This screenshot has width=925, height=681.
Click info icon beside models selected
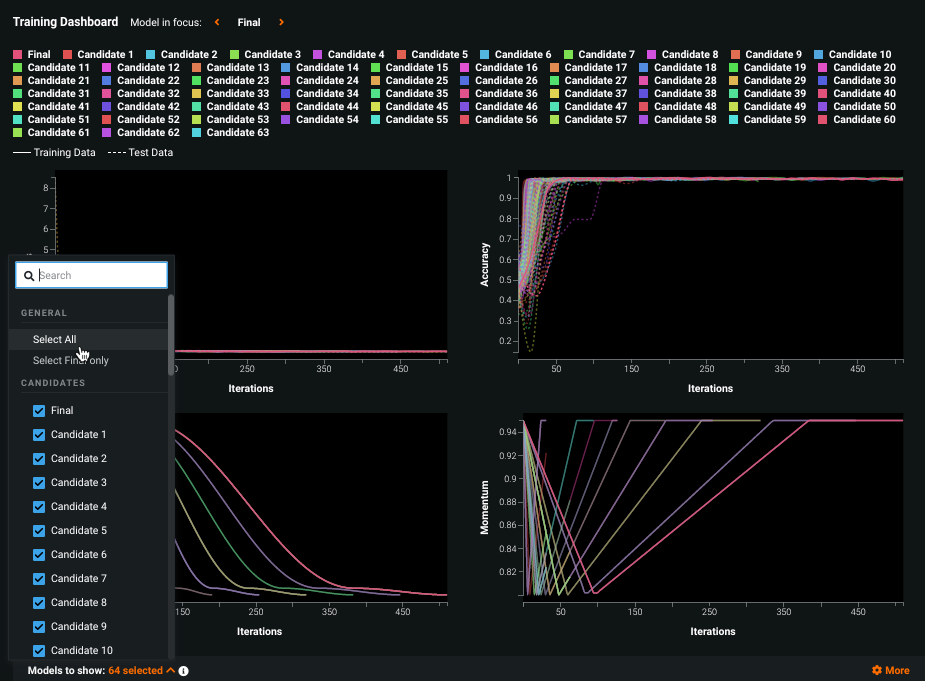point(184,671)
